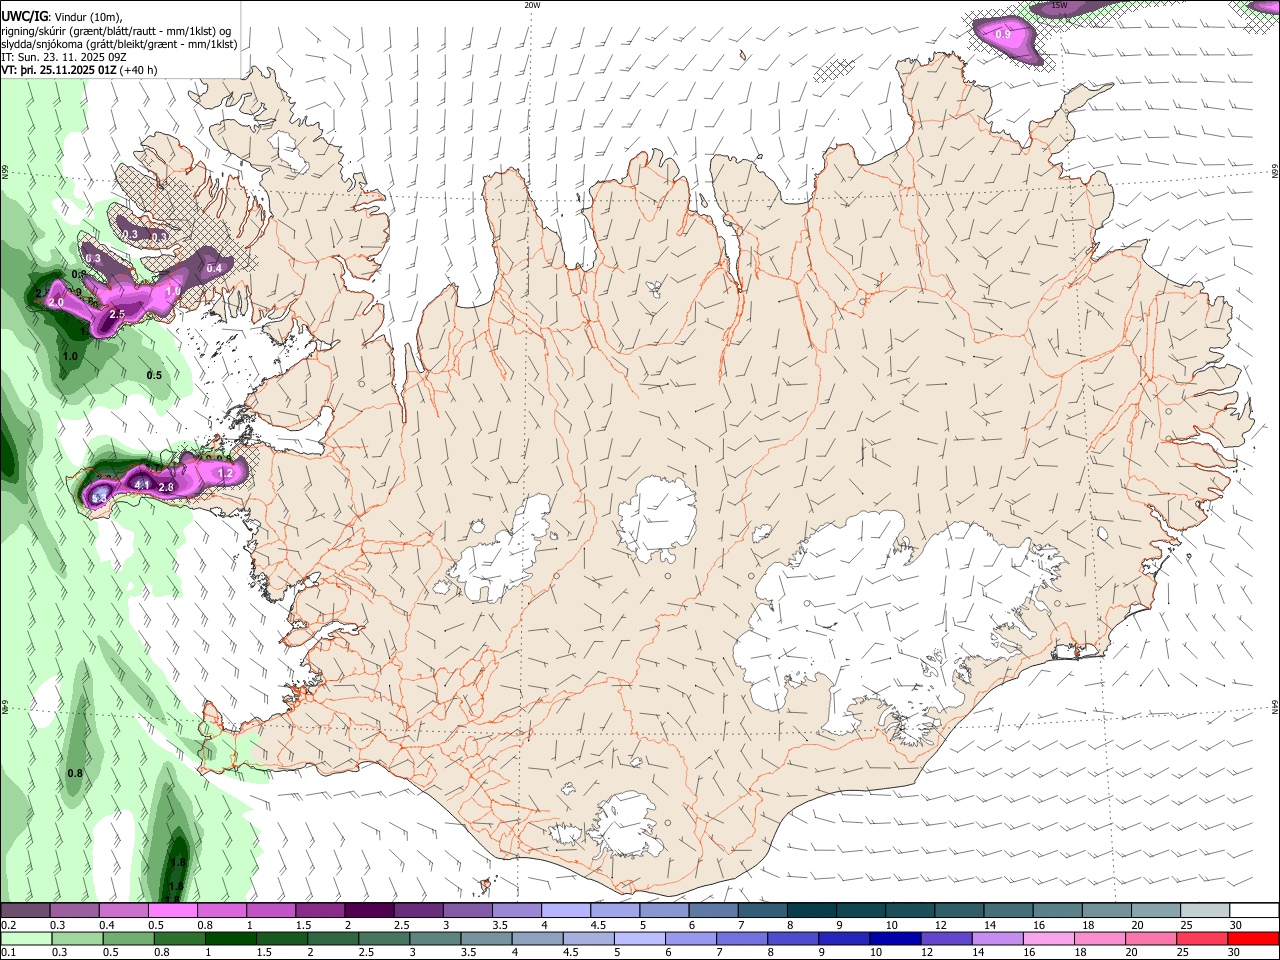Click the 'Vindur (10m)' text in the header
The height and width of the screenshot is (960, 1280).
87,17
